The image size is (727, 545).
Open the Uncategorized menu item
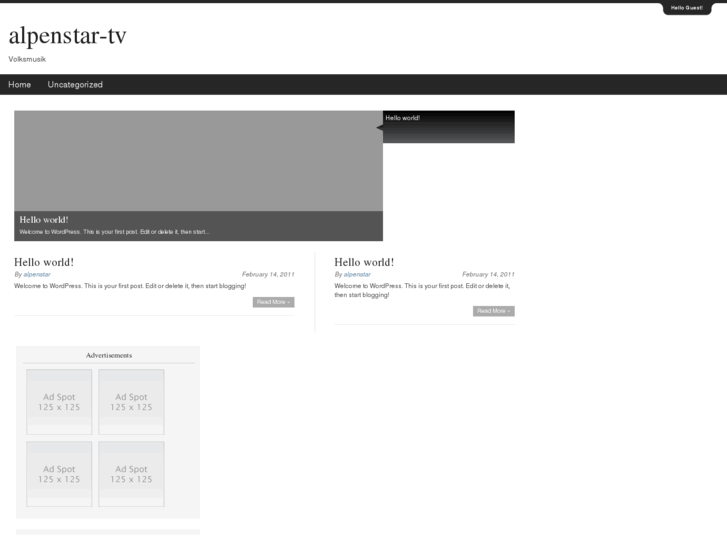click(75, 84)
